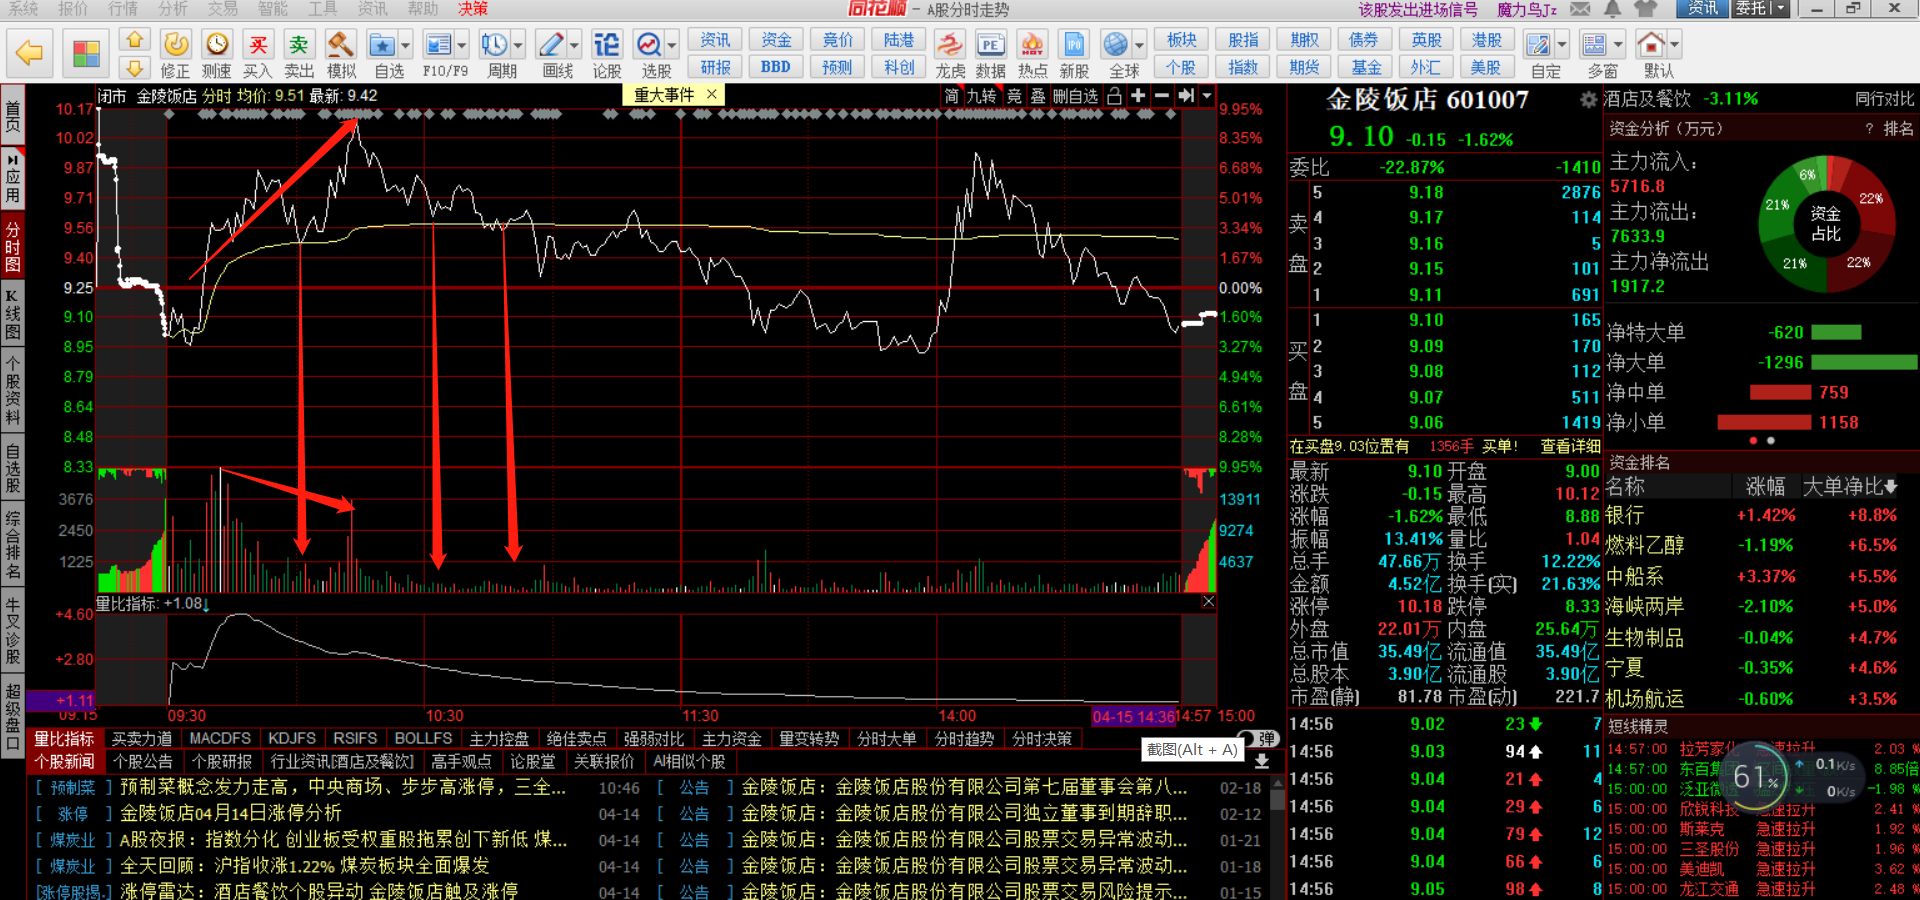1920x900 pixels.
Task: Switch to the MACDFS indicator tab
Action: tap(220, 739)
